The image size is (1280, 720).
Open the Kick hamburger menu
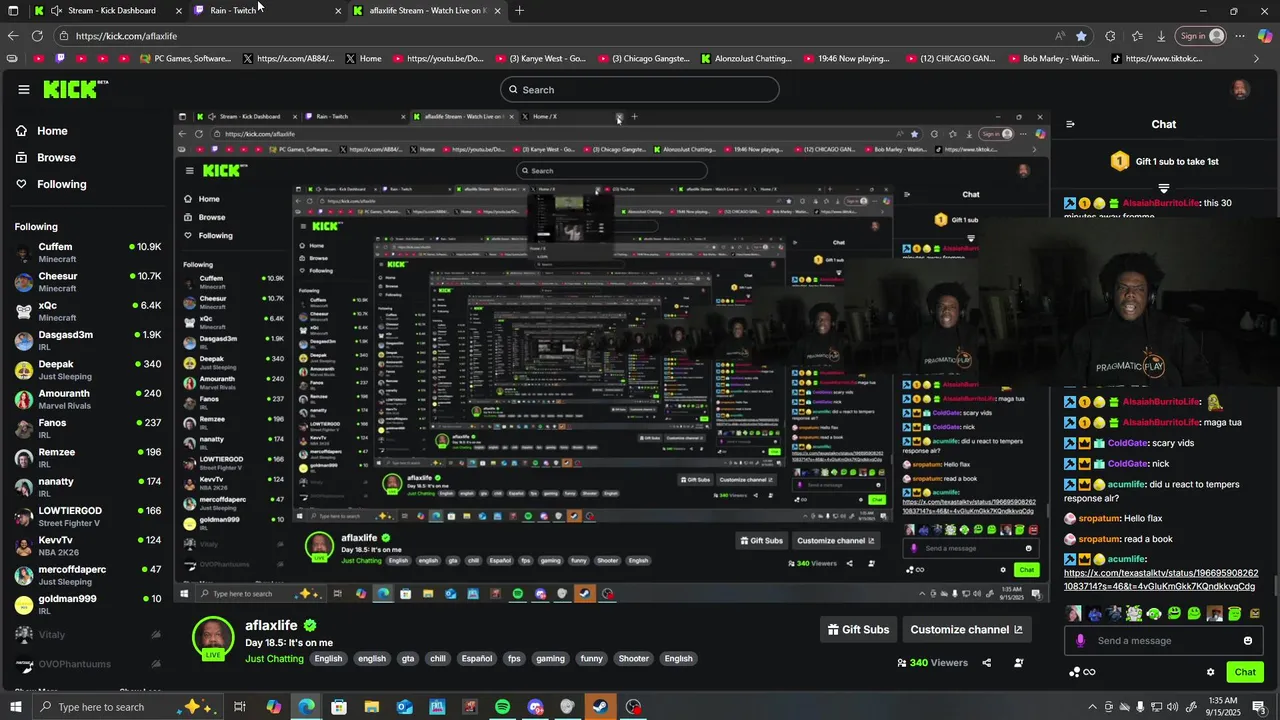pyautogui.click(x=24, y=89)
